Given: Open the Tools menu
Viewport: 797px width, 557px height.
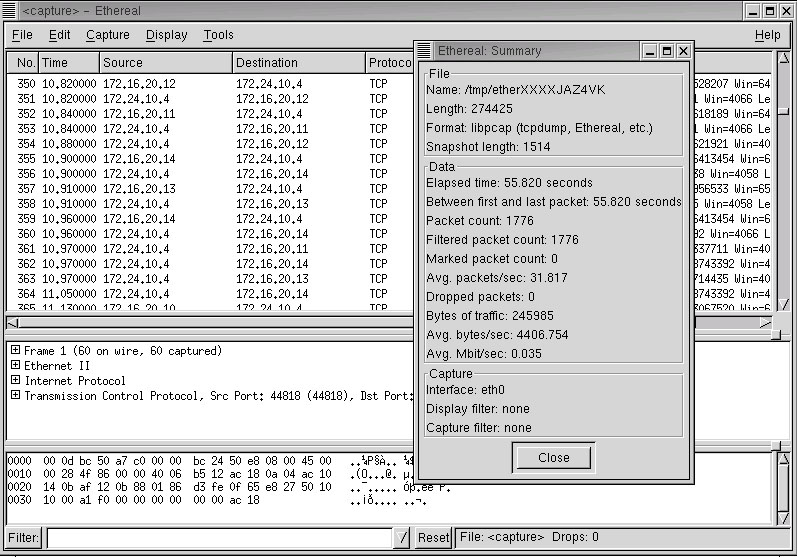Looking at the screenshot, I should click(x=219, y=35).
